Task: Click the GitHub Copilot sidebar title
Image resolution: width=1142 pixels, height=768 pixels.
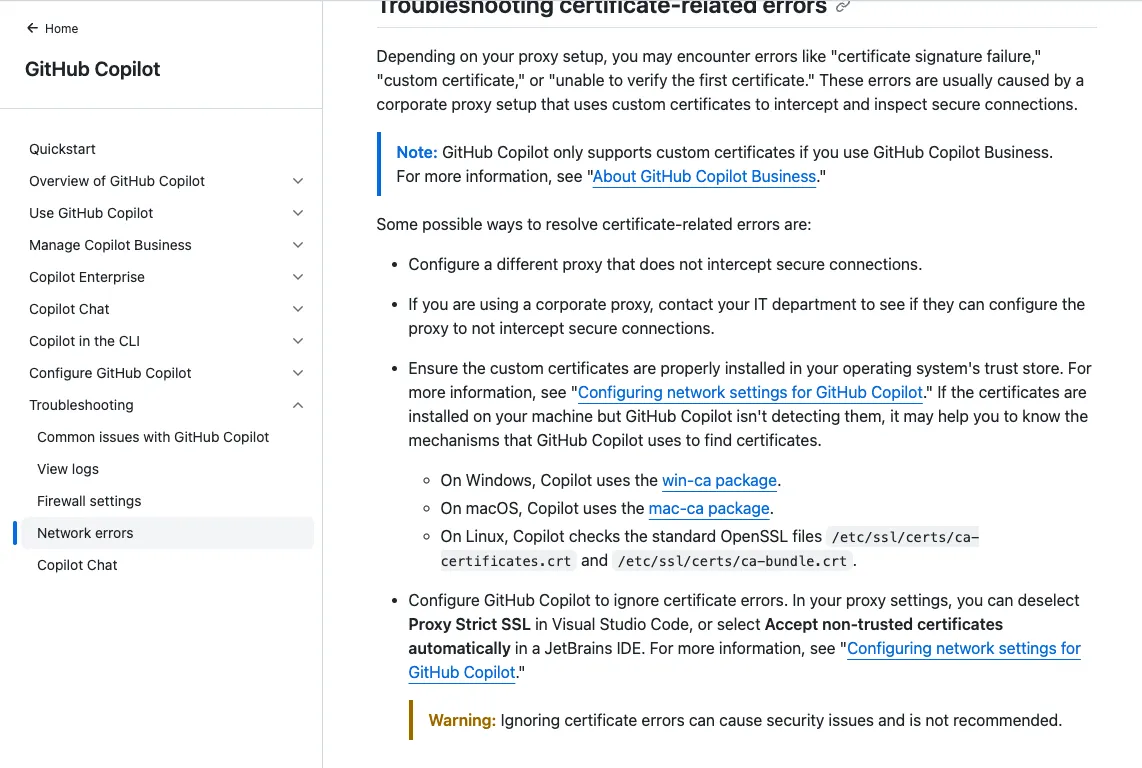Action: coord(93,69)
